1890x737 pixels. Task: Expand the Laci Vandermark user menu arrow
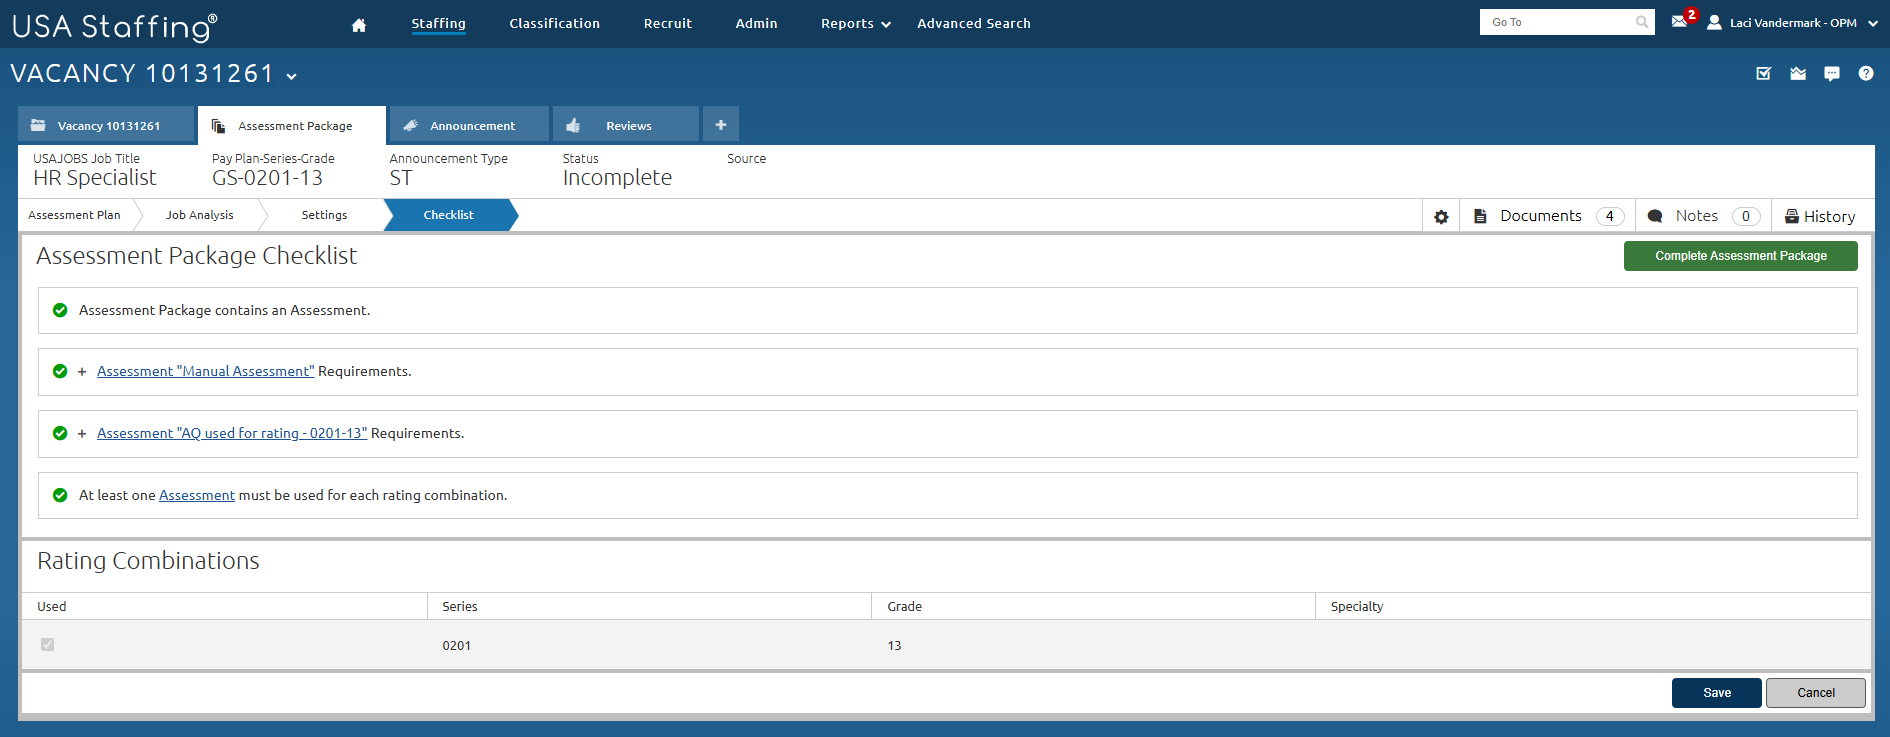pos(1873,23)
